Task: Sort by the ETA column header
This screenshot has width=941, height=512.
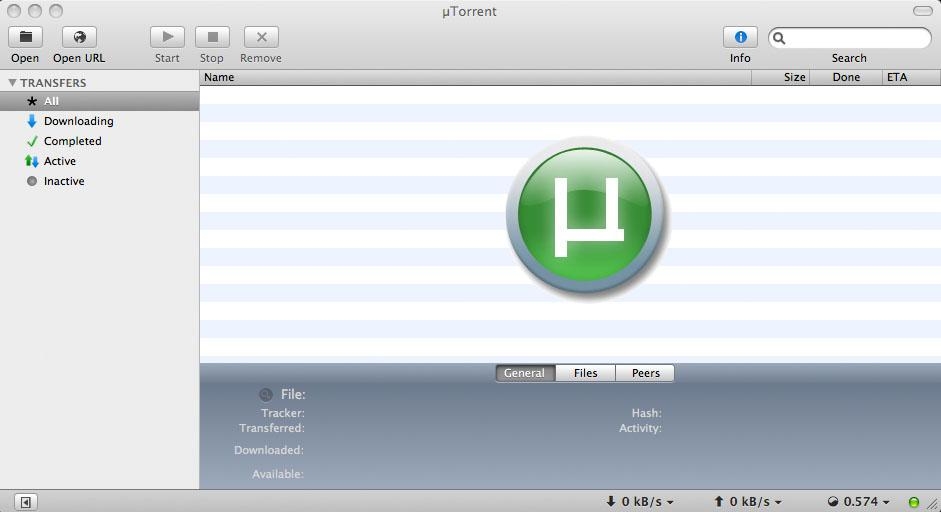Action: point(911,77)
